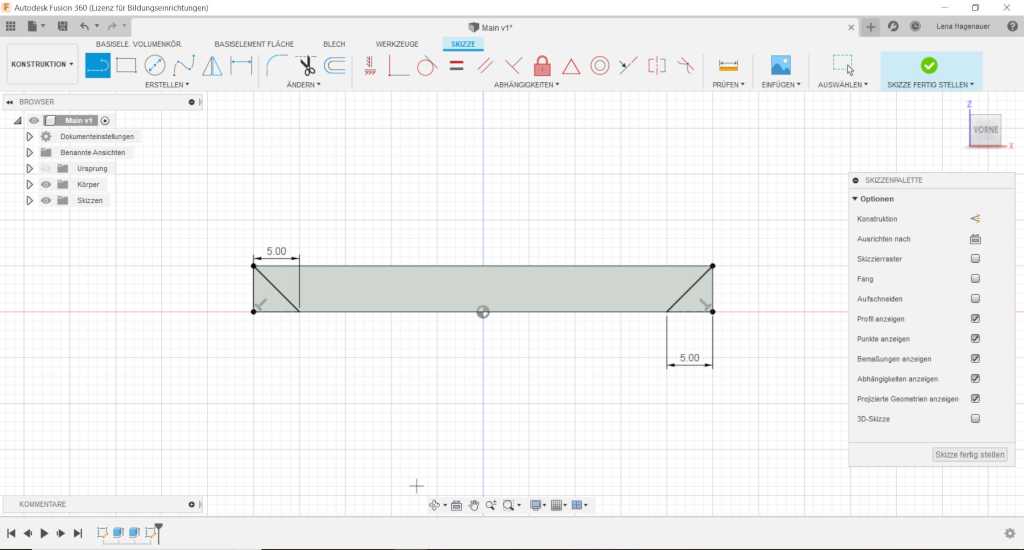Select the SKIZZE ribbon tab
Image resolution: width=1024 pixels, height=550 pixels.
click(463, 44)
